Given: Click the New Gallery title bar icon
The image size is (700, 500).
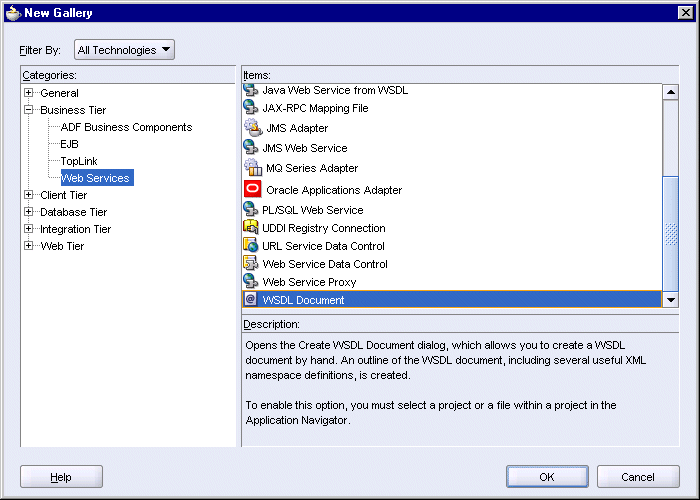Looking at the screenshot, I should 13,12.
